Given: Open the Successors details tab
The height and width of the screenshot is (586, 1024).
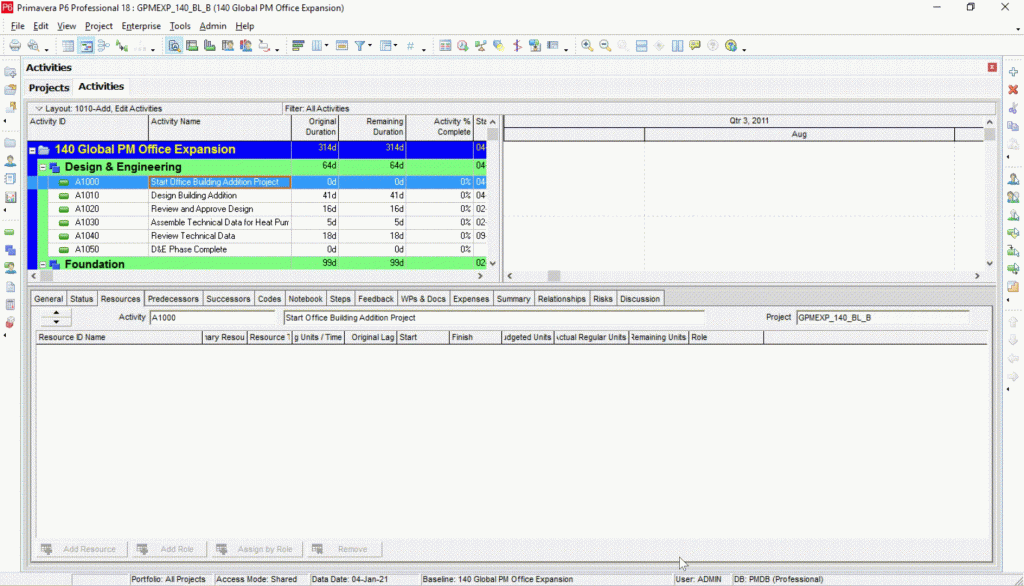Looking at the screenshot, I should [228, 299].
